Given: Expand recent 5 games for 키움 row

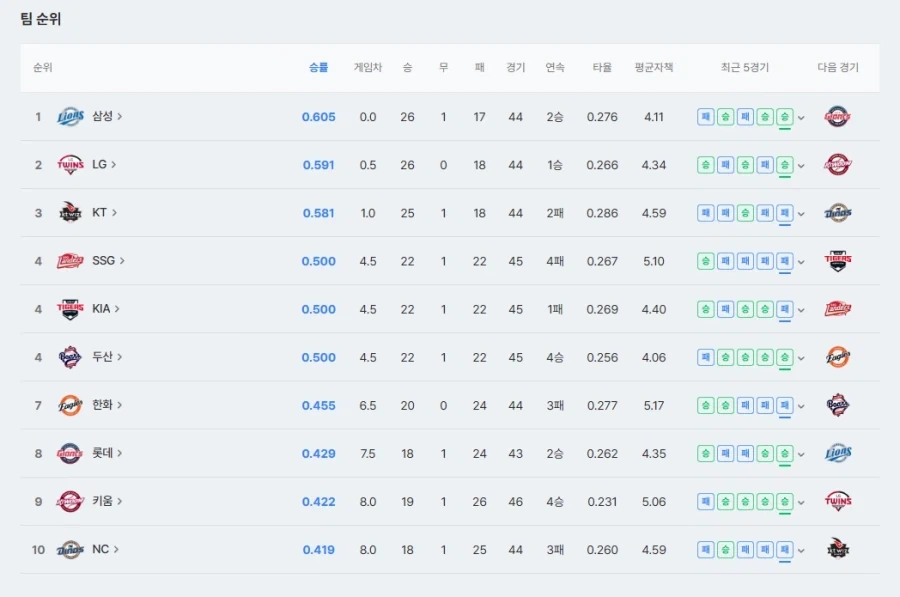Looking at the screenshot, I should tap(801, 503).
